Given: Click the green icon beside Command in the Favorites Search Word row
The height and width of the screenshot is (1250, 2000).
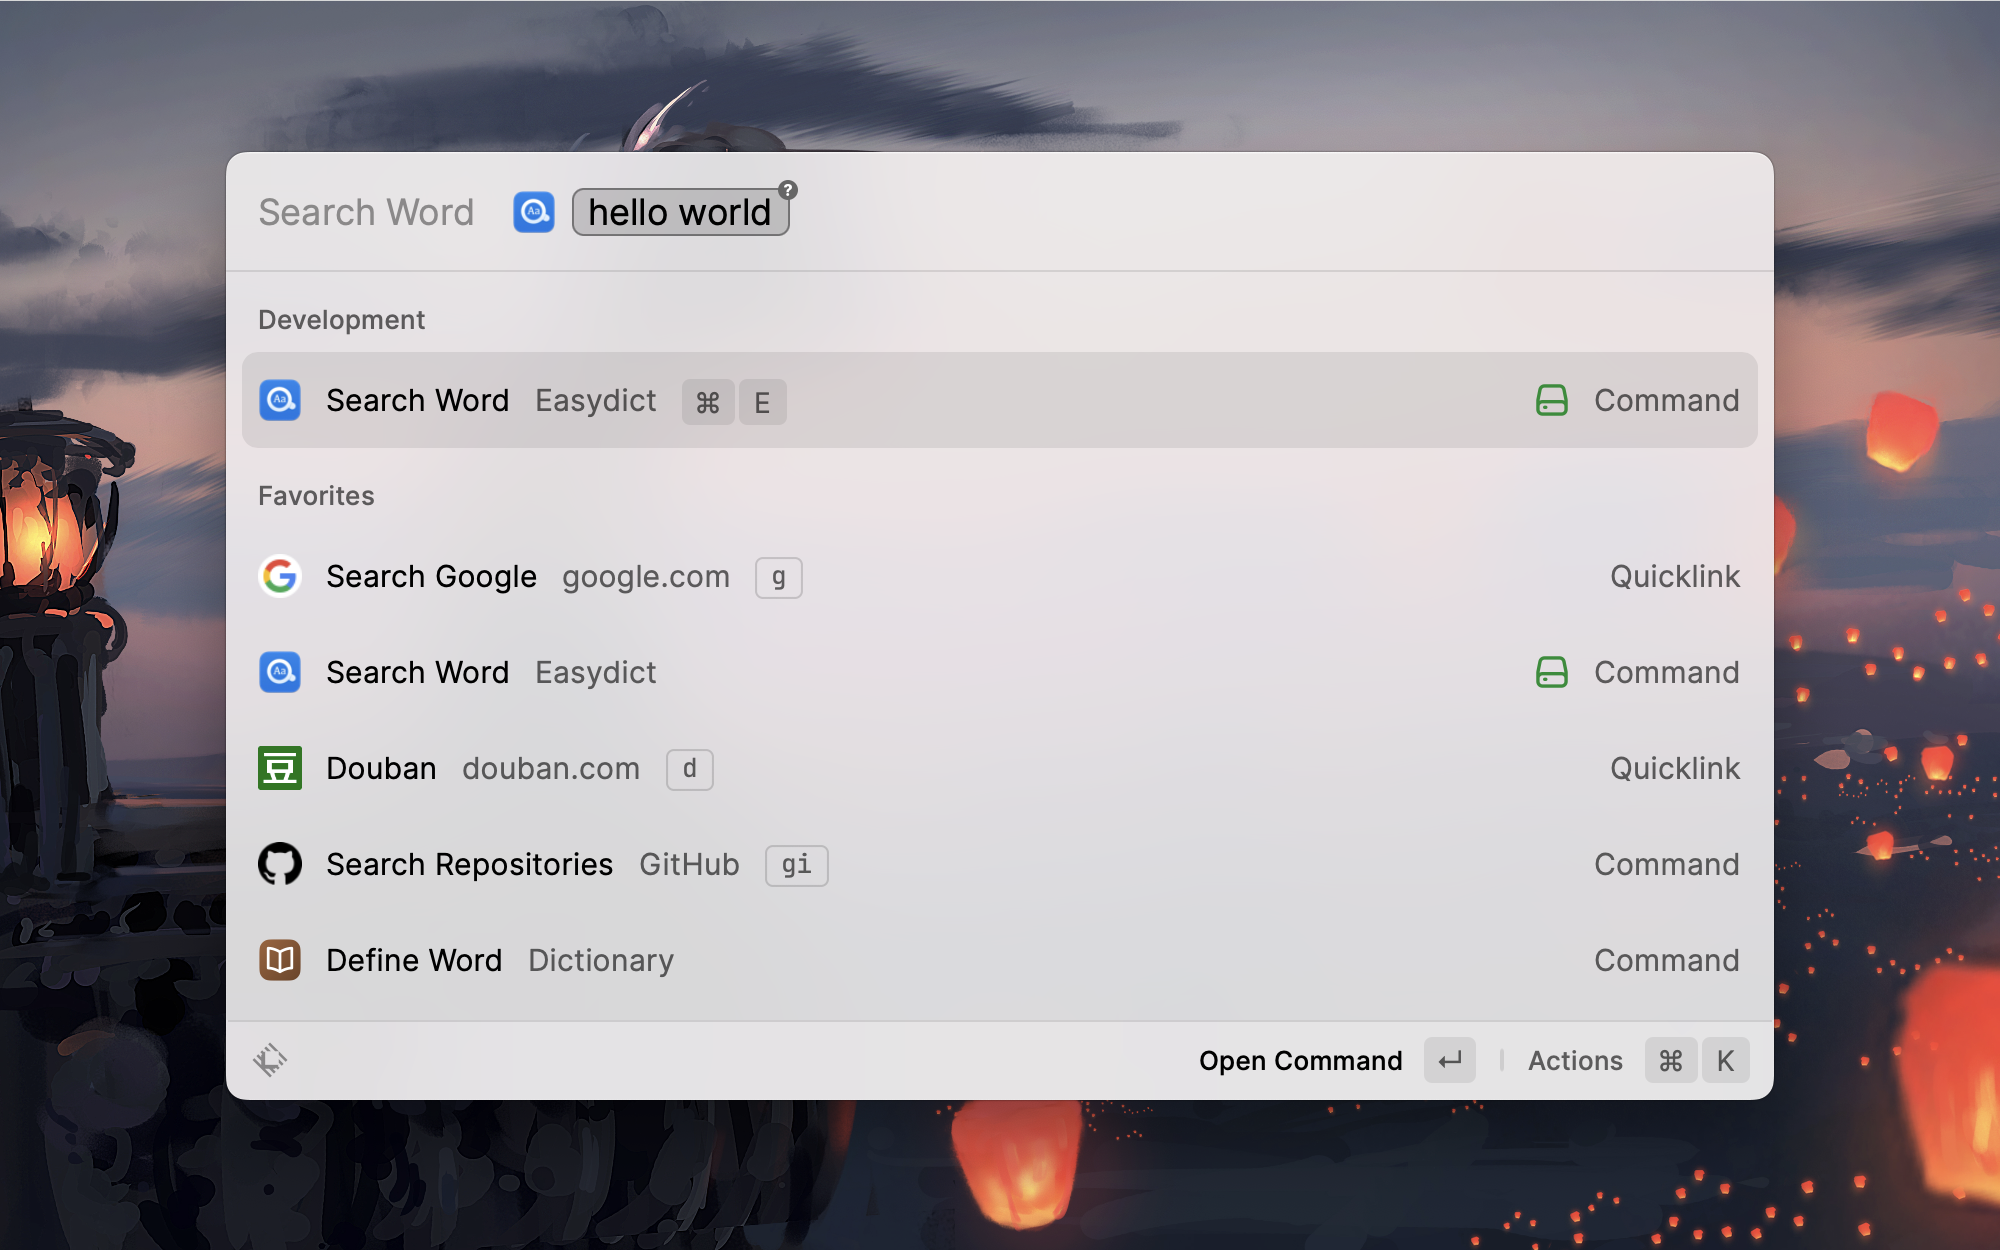Looking at the screenshot, I should 1552,672.
